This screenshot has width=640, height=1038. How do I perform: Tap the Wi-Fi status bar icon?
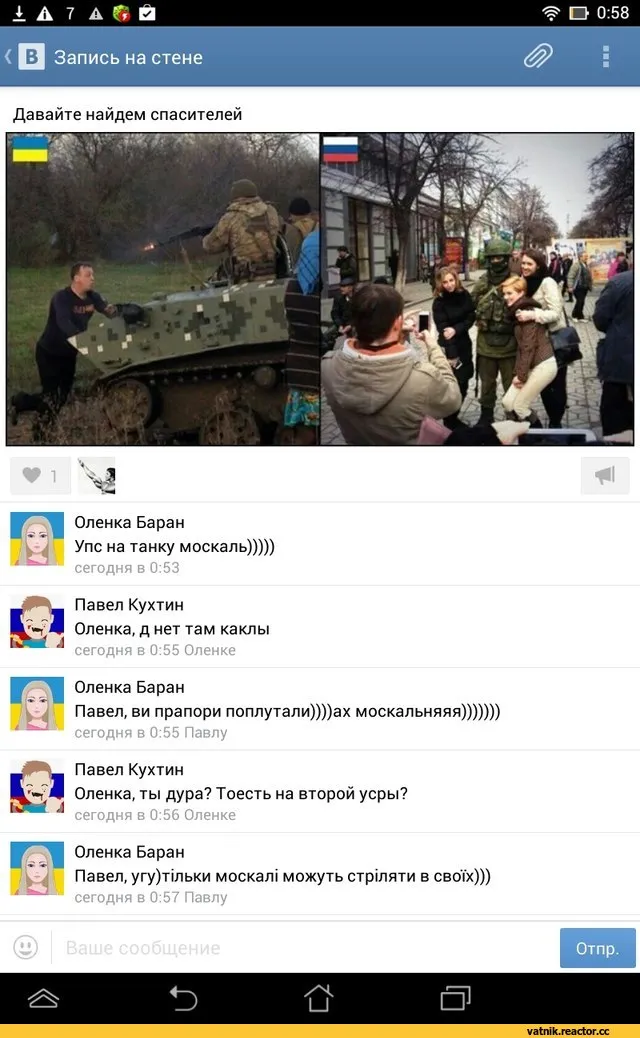[551, 13]
